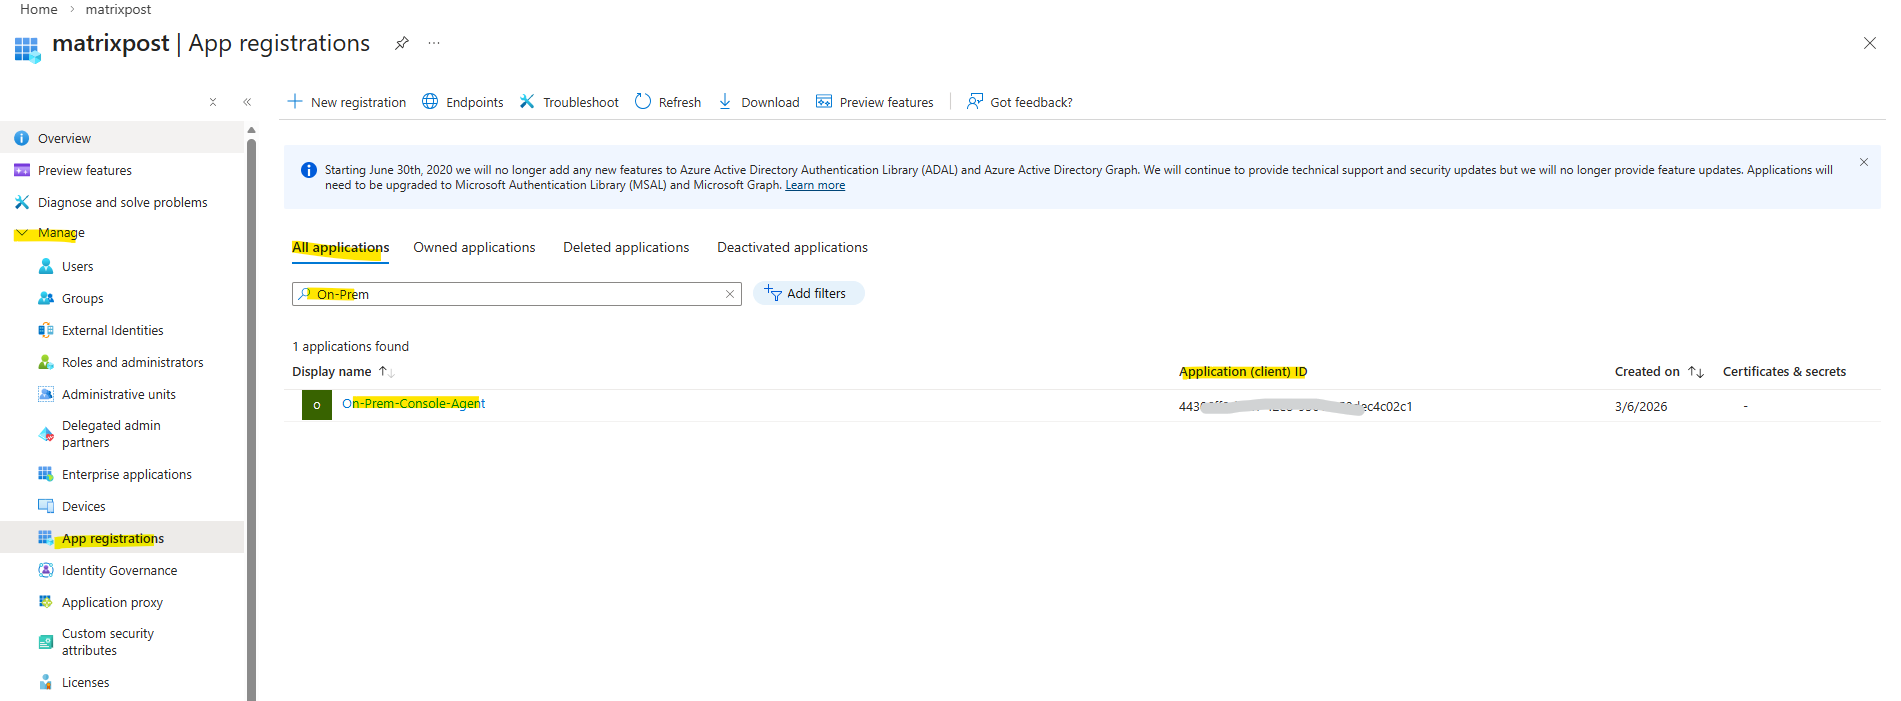This screenshot has width=1901, height=701.
Task: Collapse the sidebar with double chevron
Action: point(247,102)
